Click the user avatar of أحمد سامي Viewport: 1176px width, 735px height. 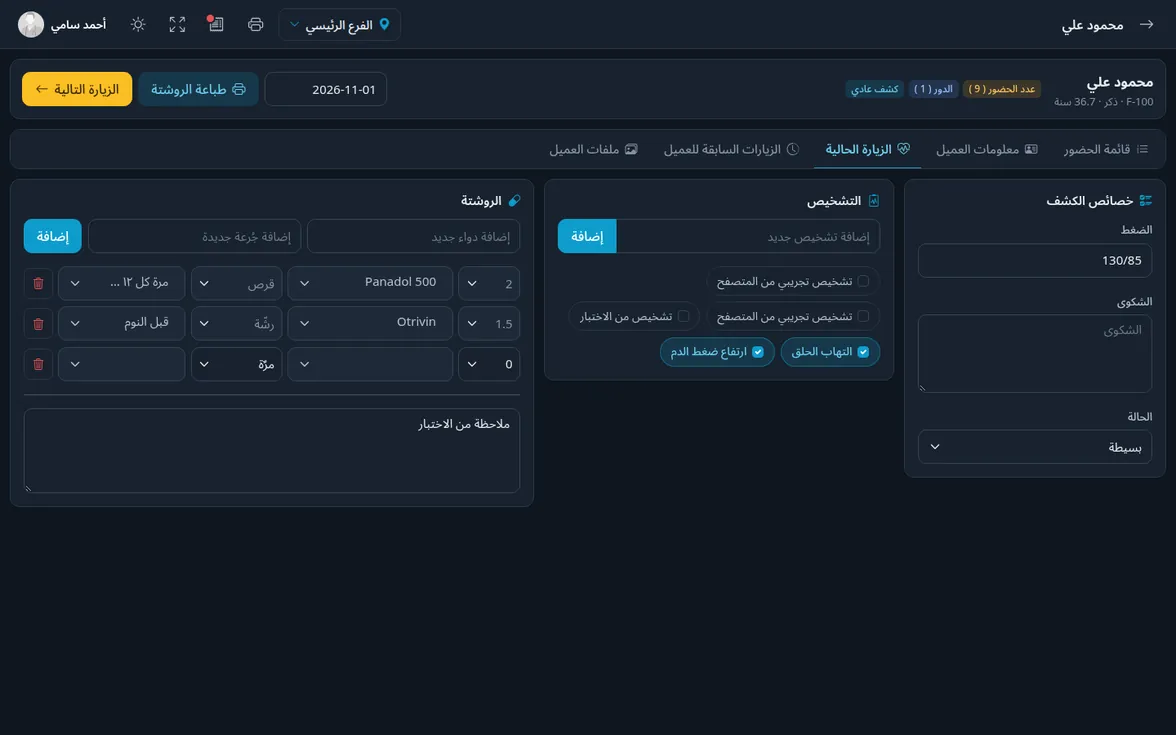pyautogui.click(x=31, y=25)
